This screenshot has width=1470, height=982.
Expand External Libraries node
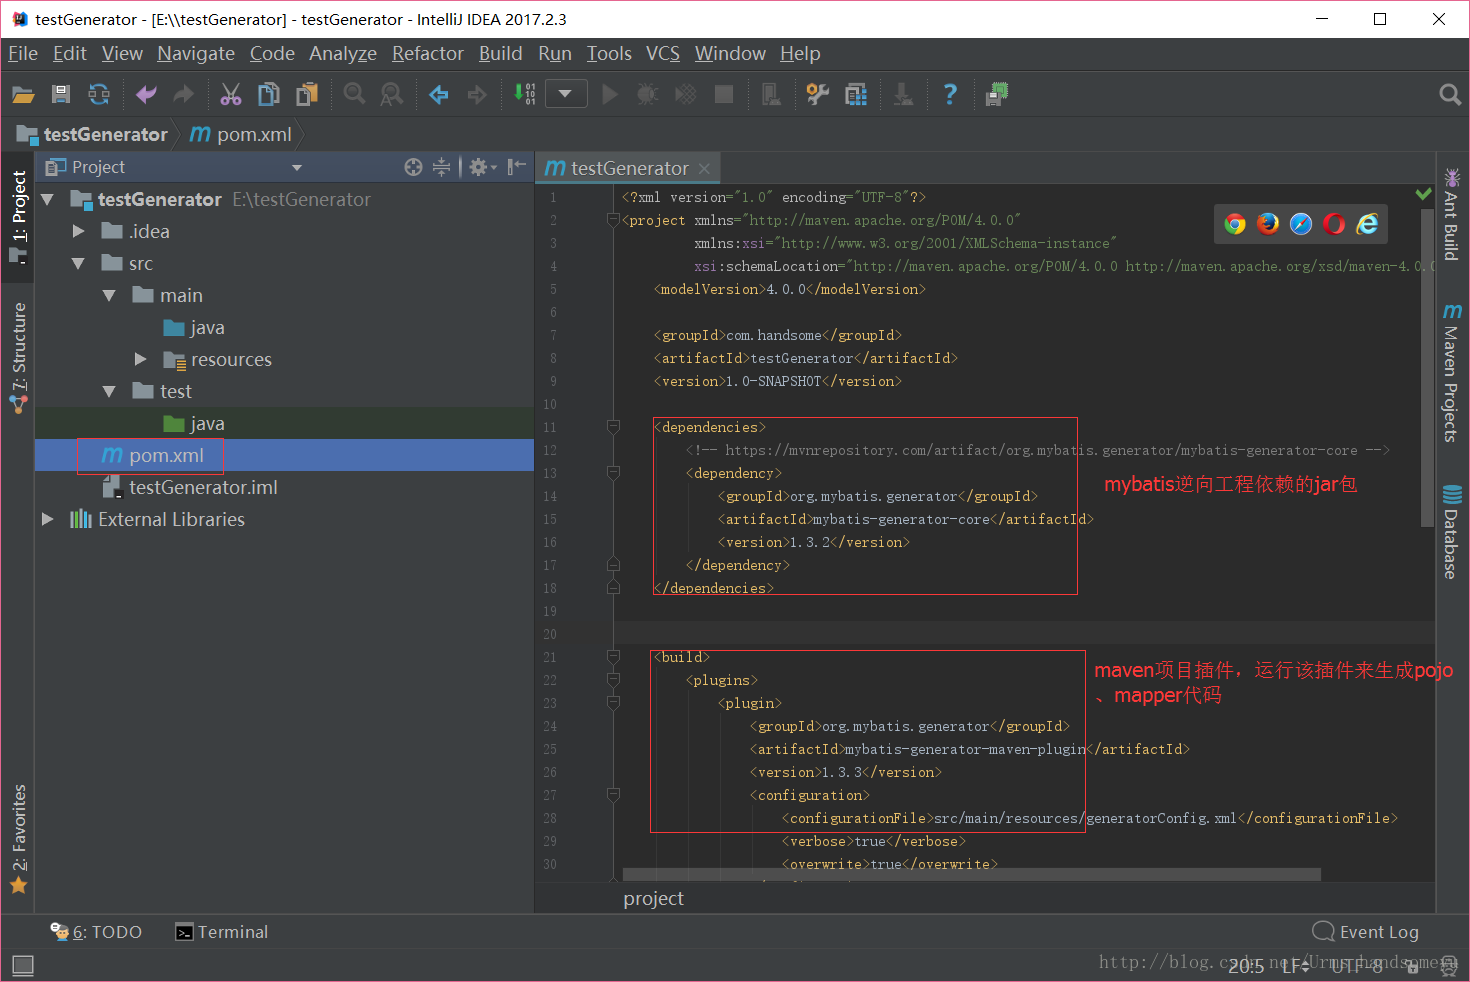click(x=47, y=519)
